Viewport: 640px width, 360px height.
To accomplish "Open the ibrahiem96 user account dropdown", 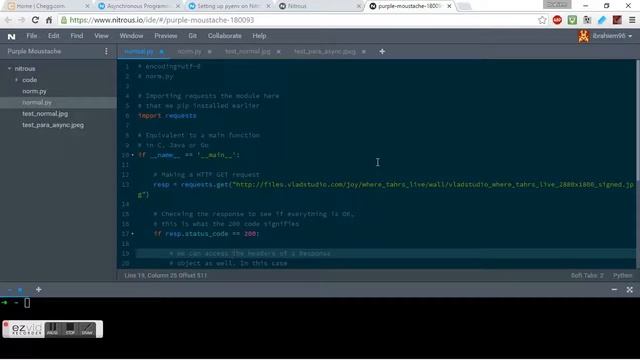I will point(612,36).
